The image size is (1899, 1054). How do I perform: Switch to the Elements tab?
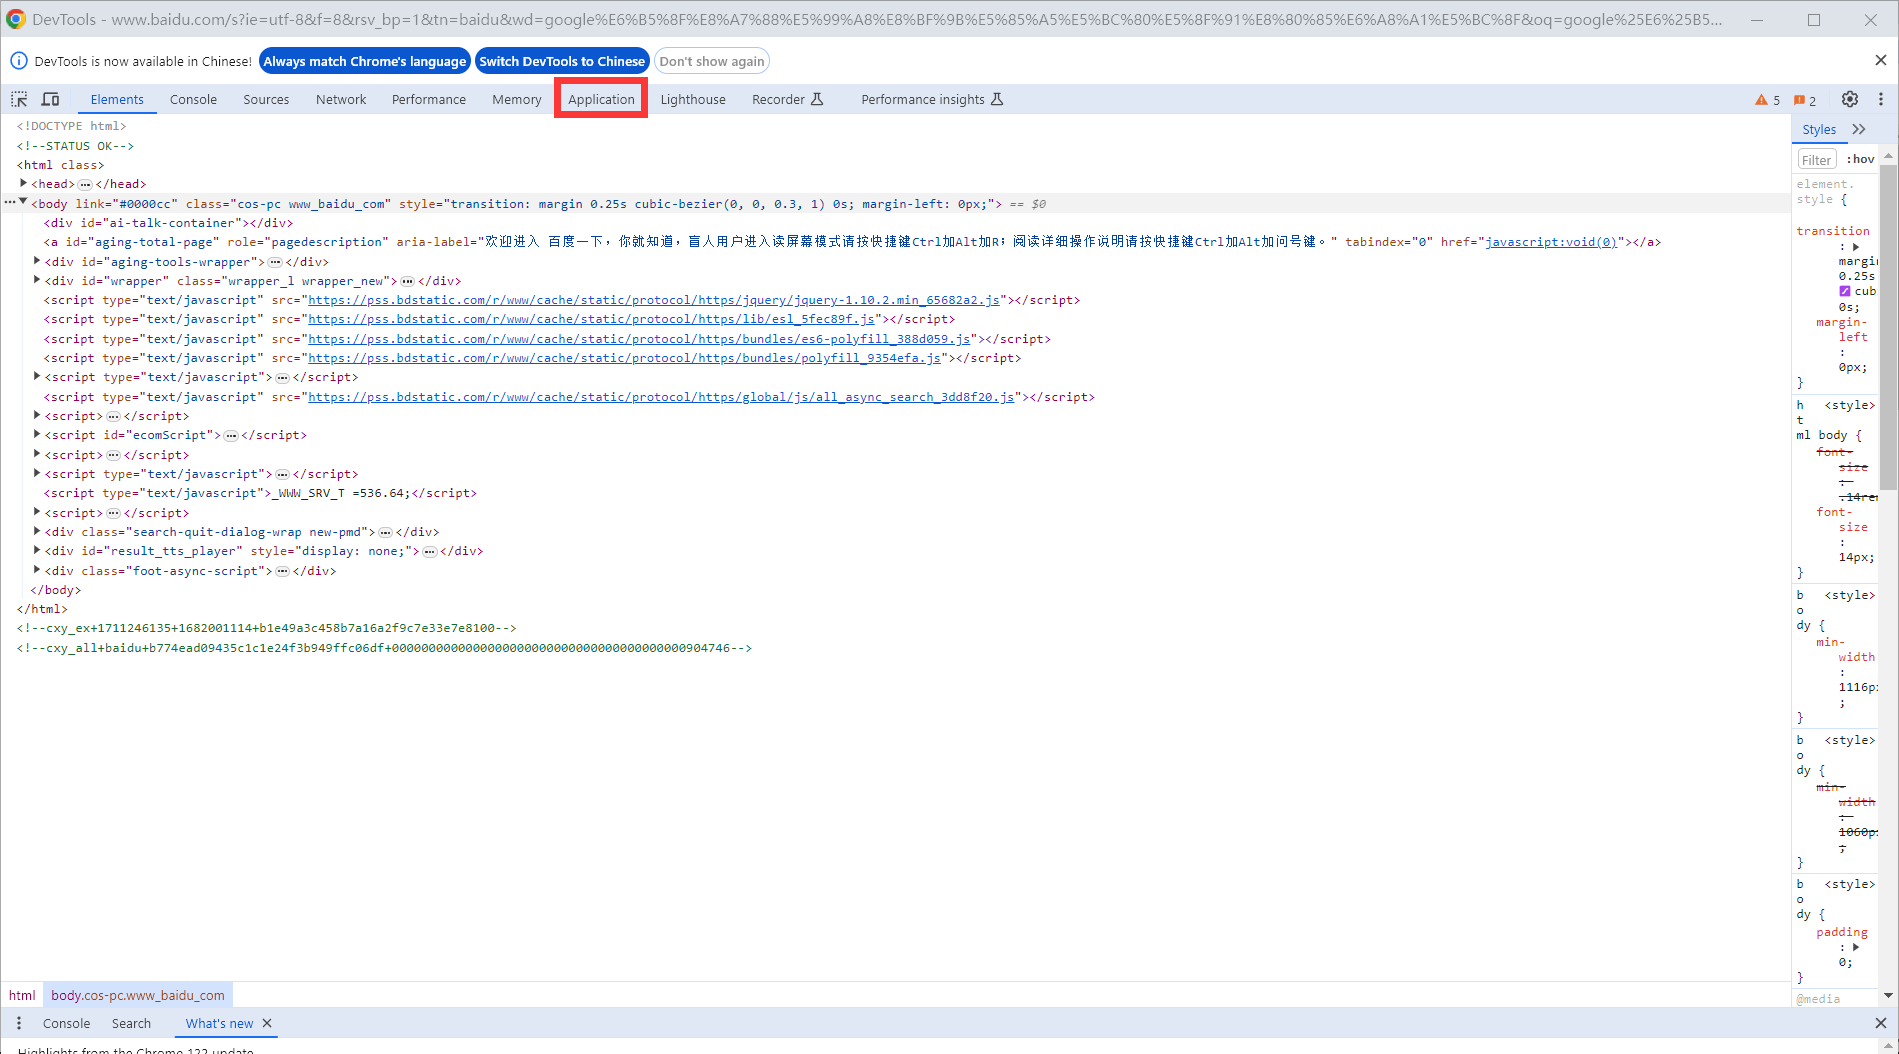click(117, 99)
